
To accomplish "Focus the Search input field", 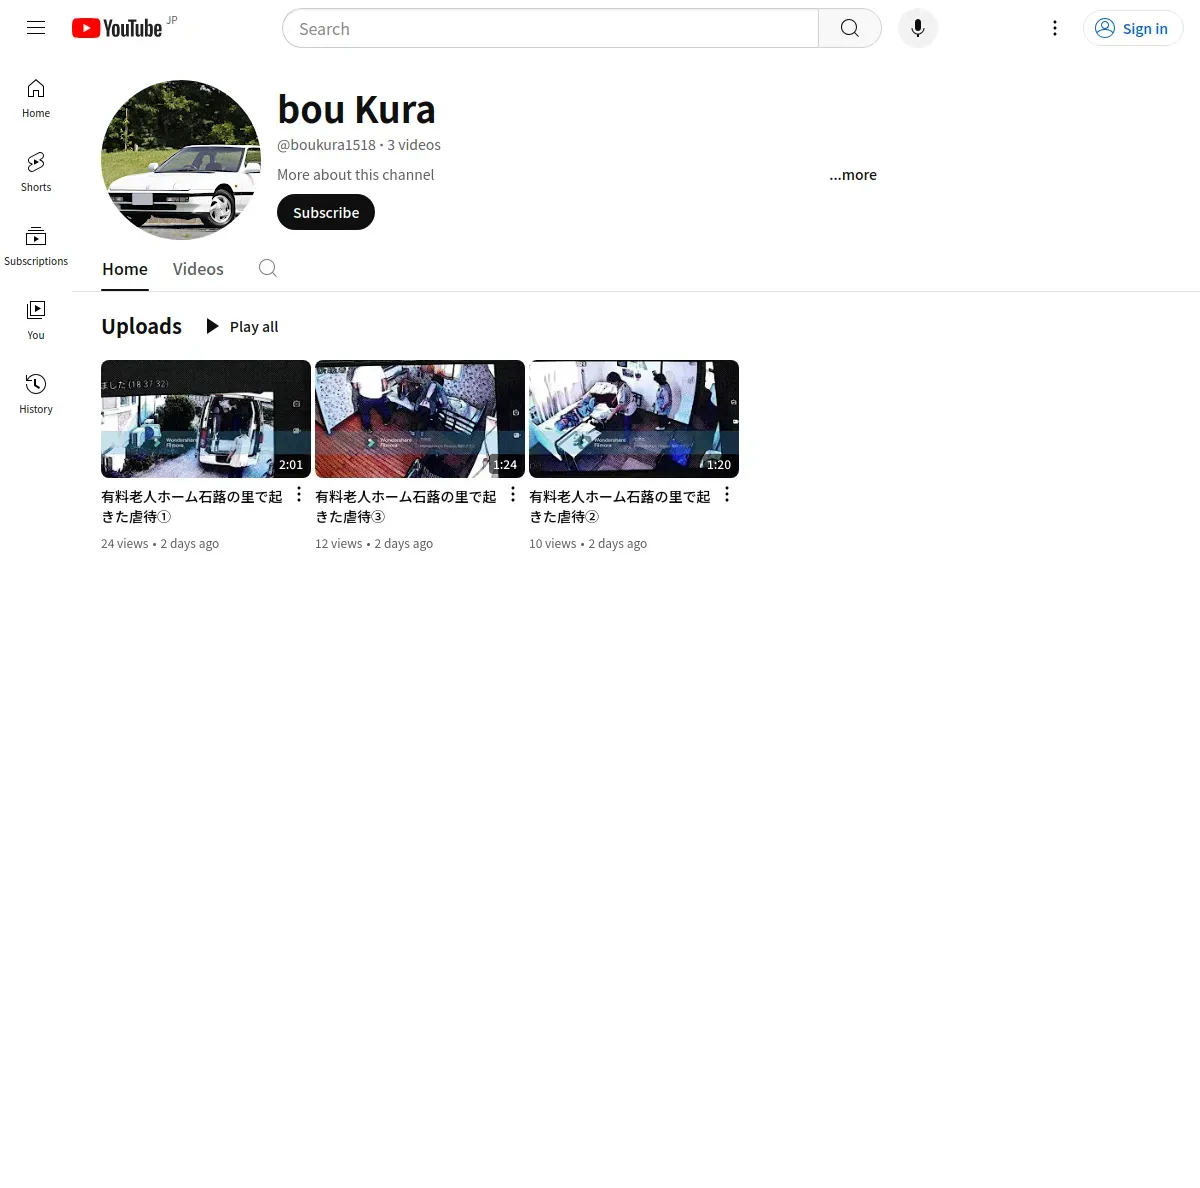I will (550, 28).
